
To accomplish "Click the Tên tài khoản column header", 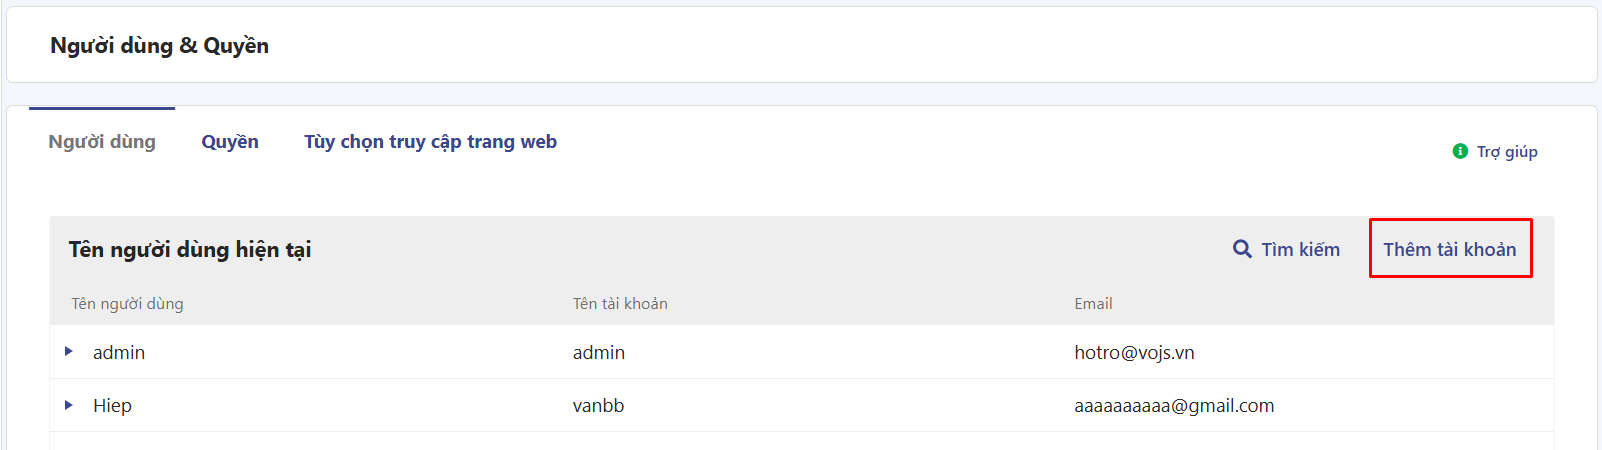I will (620, 303).
